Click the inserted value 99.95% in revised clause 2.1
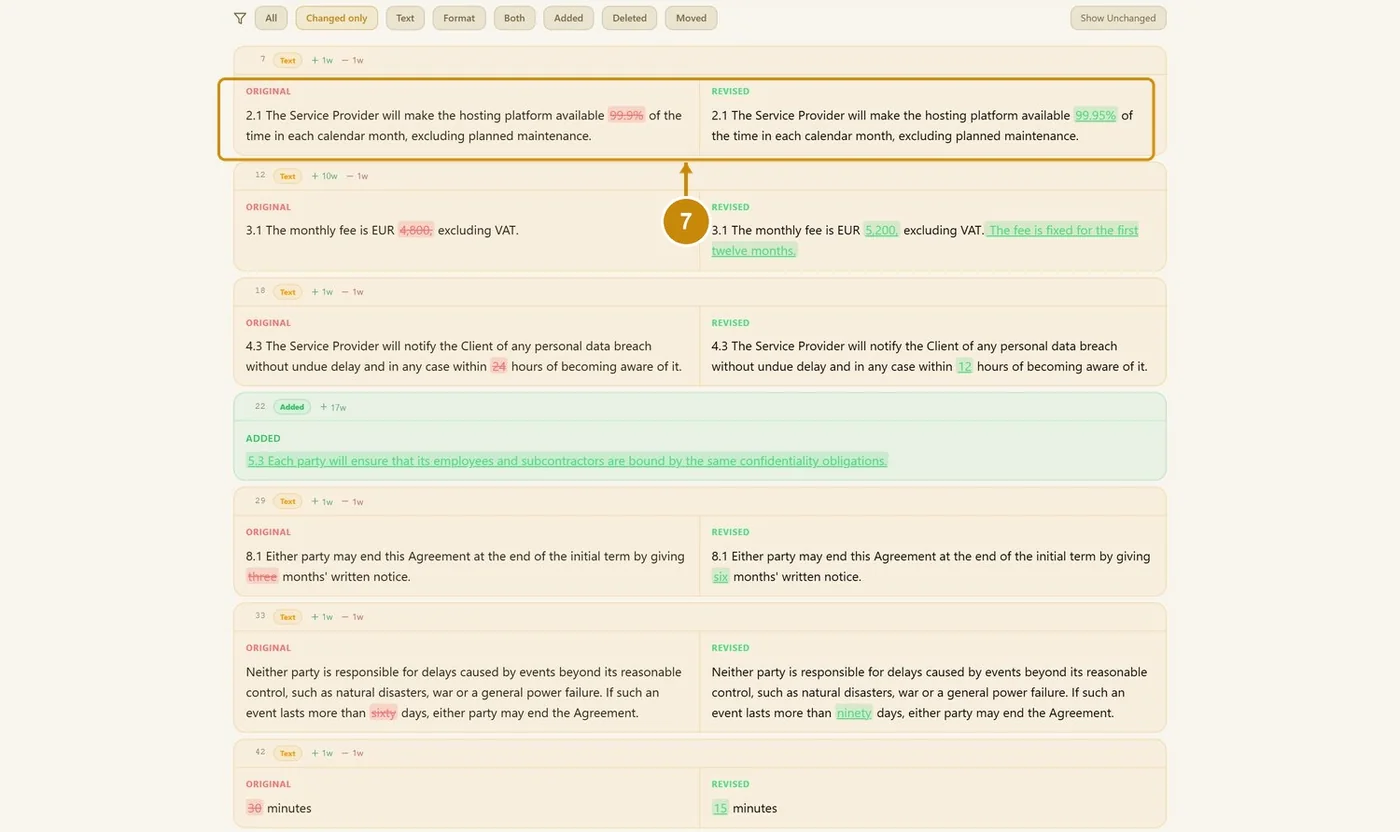Image resolution: width=1400 pixels, height=832 pixels. pos(1095,115)
